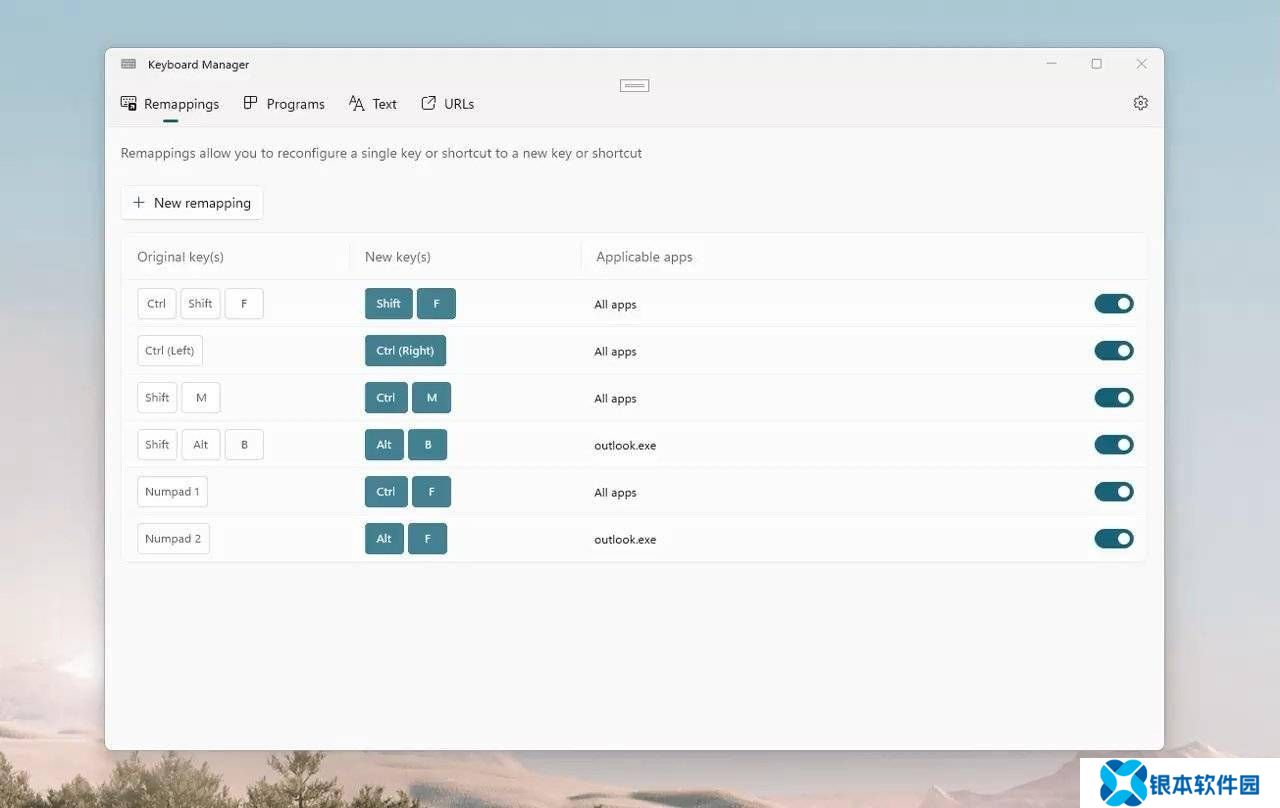
Task: Disable the Ctrl Shift F remapping toggle
Action: pyautogui.click(x=1113, y=304)
